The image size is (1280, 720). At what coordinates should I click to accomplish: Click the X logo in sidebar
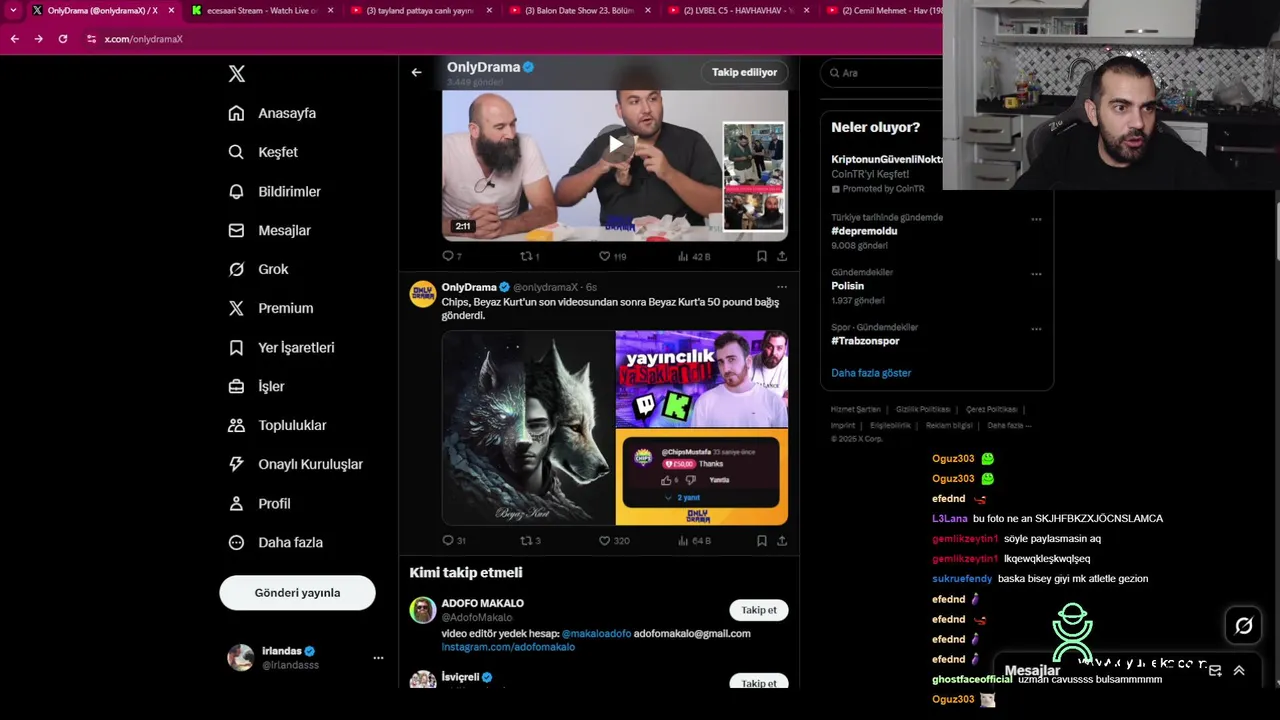coord(237,74)
